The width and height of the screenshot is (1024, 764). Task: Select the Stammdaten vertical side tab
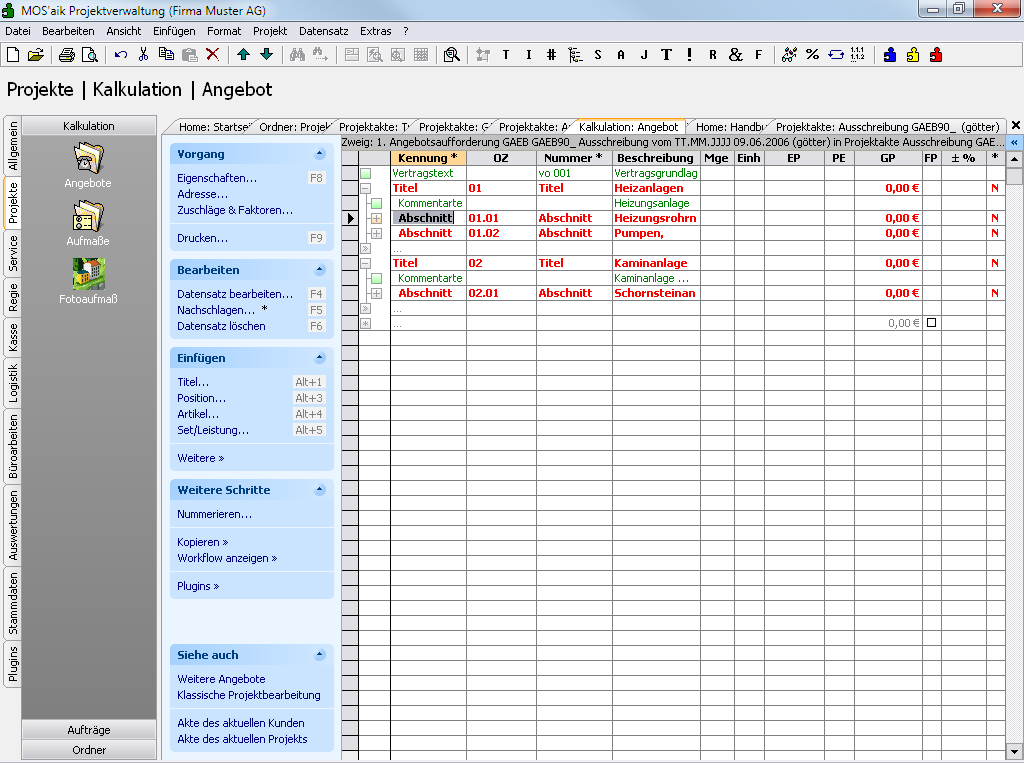click(x=13, y=604)
